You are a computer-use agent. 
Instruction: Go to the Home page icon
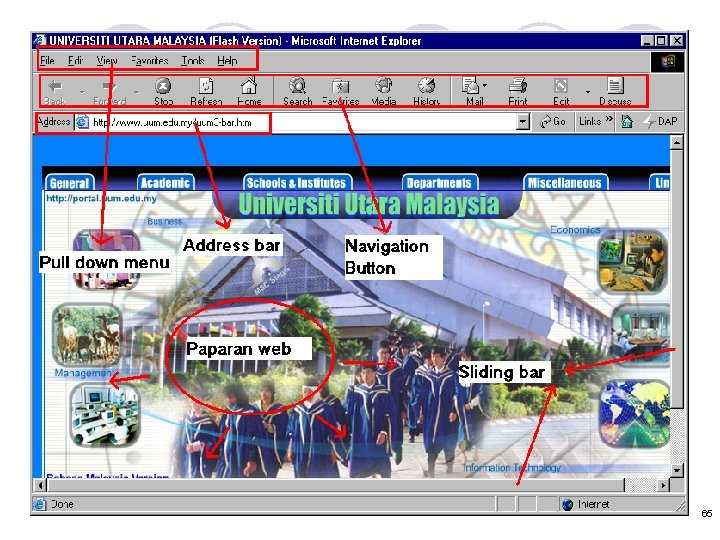tap(249, 92)
